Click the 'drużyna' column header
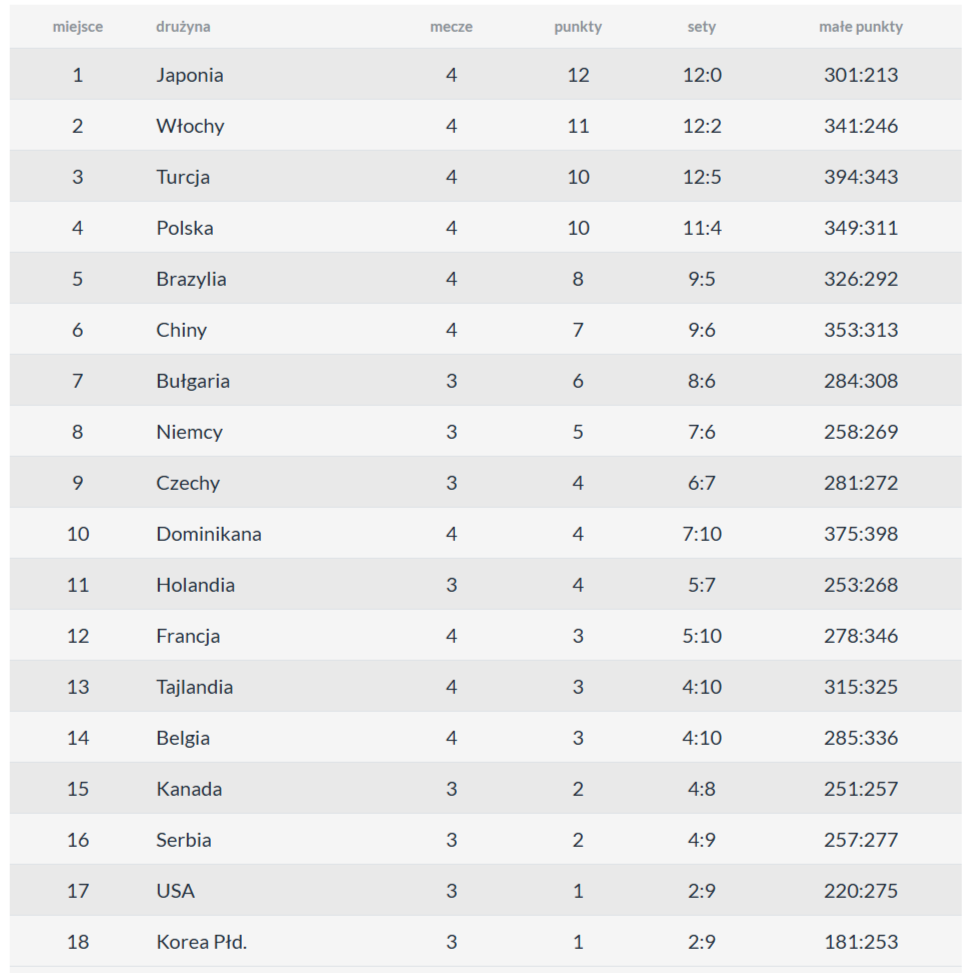Viewport: 973px width, 973px height. [183, 27]
